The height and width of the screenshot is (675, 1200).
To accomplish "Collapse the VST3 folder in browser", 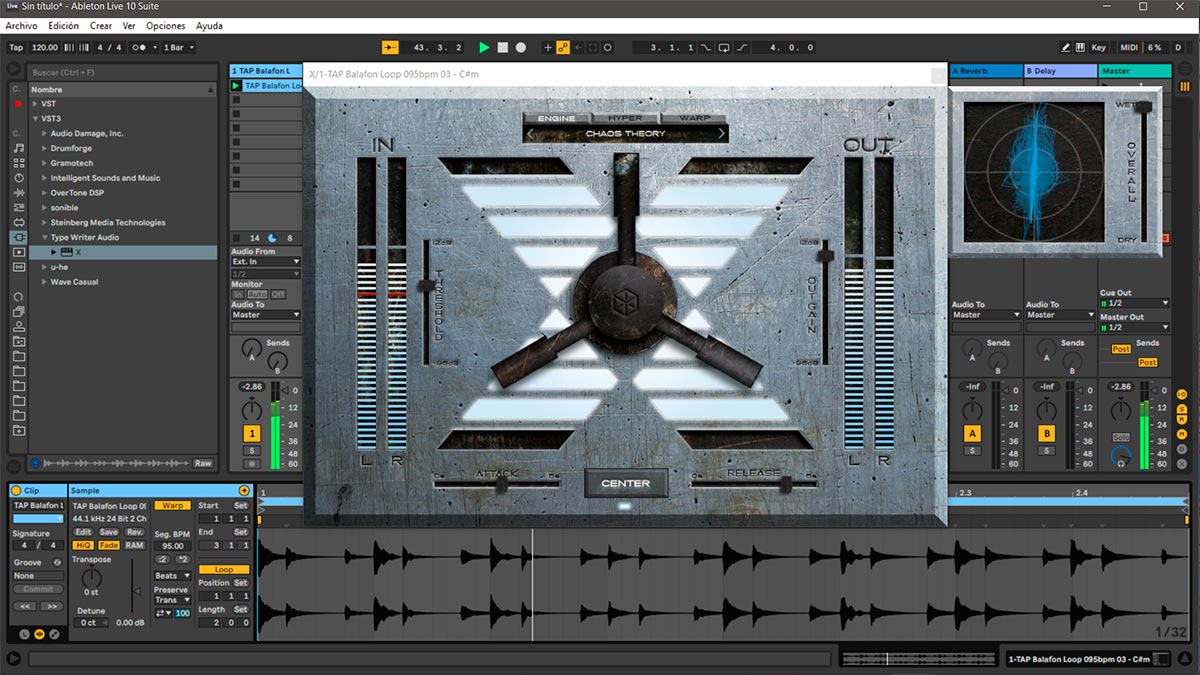I will (x=35, y=118).
